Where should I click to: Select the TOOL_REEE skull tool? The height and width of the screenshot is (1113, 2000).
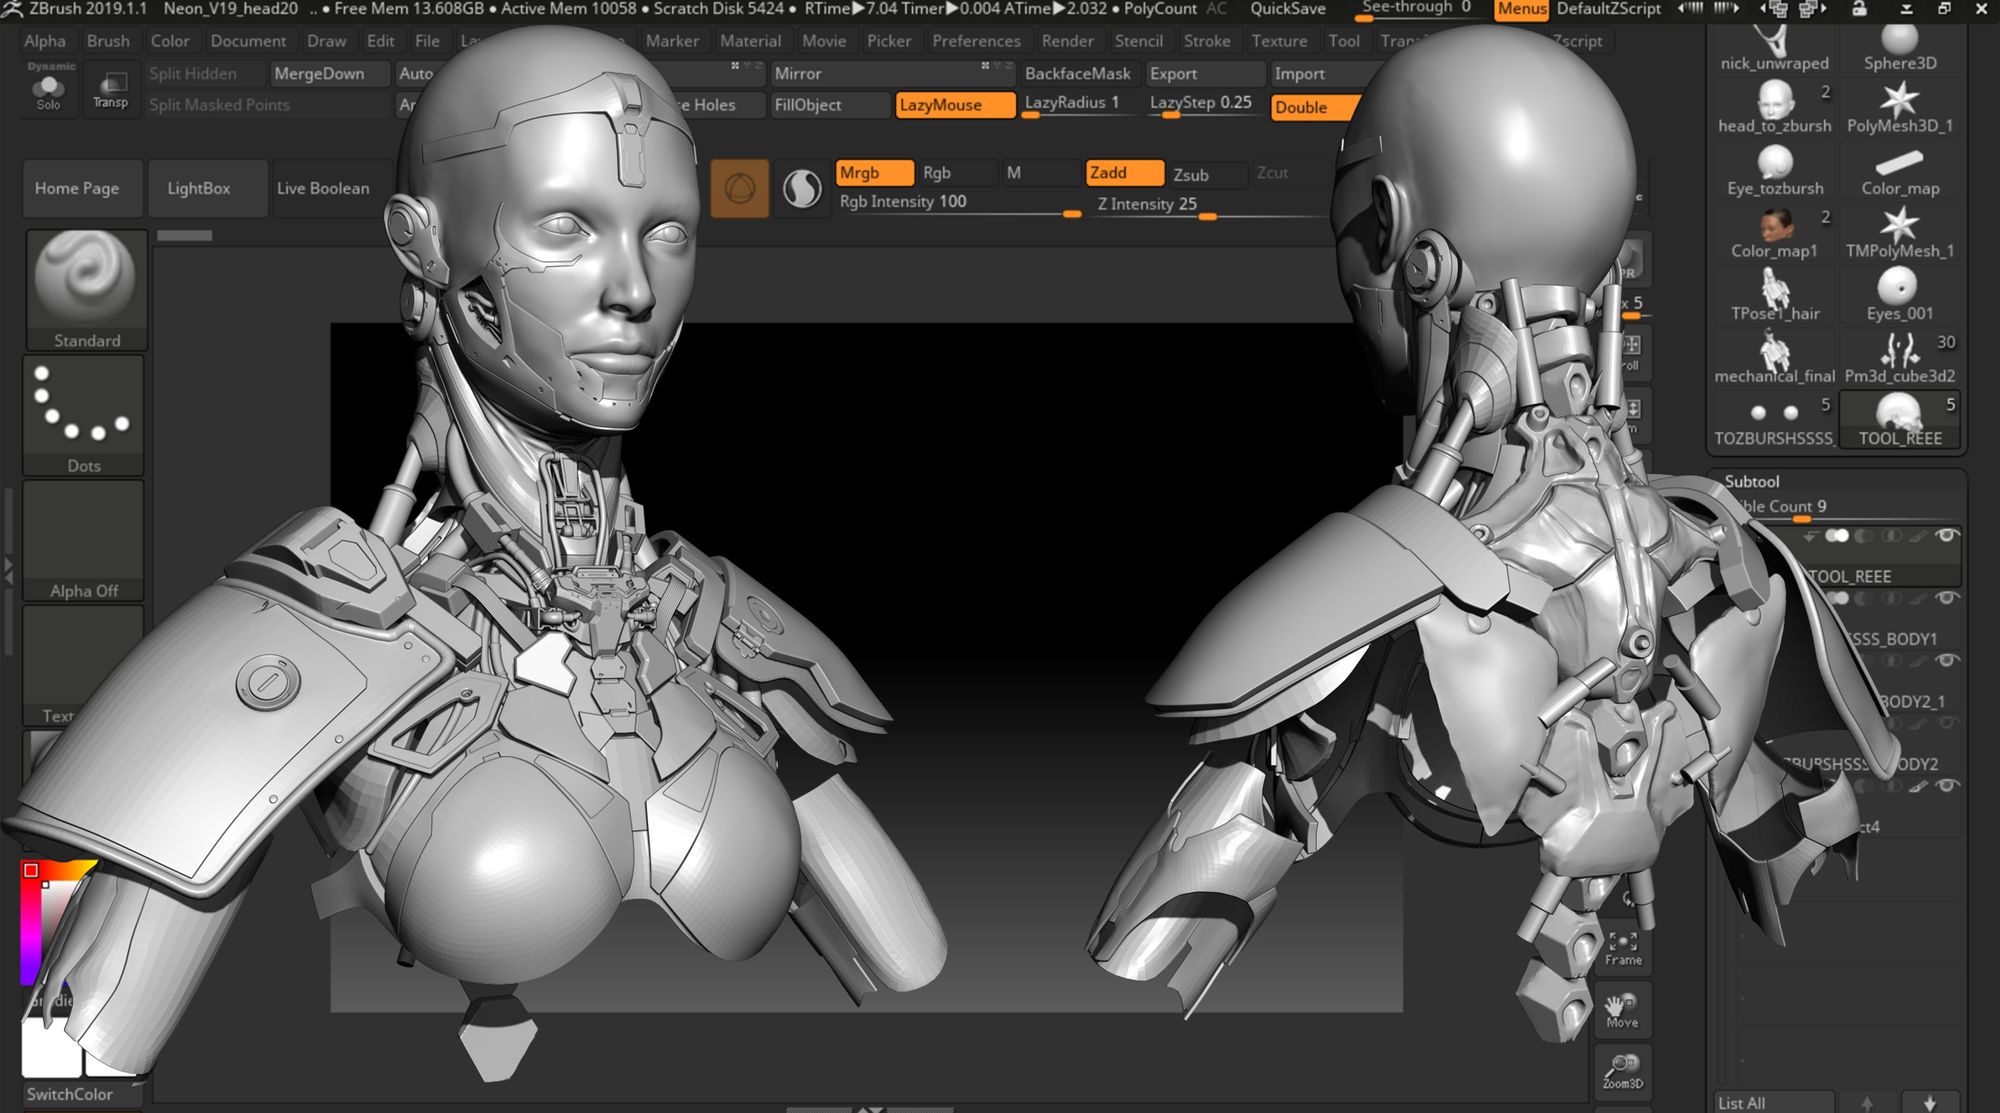1899,421
